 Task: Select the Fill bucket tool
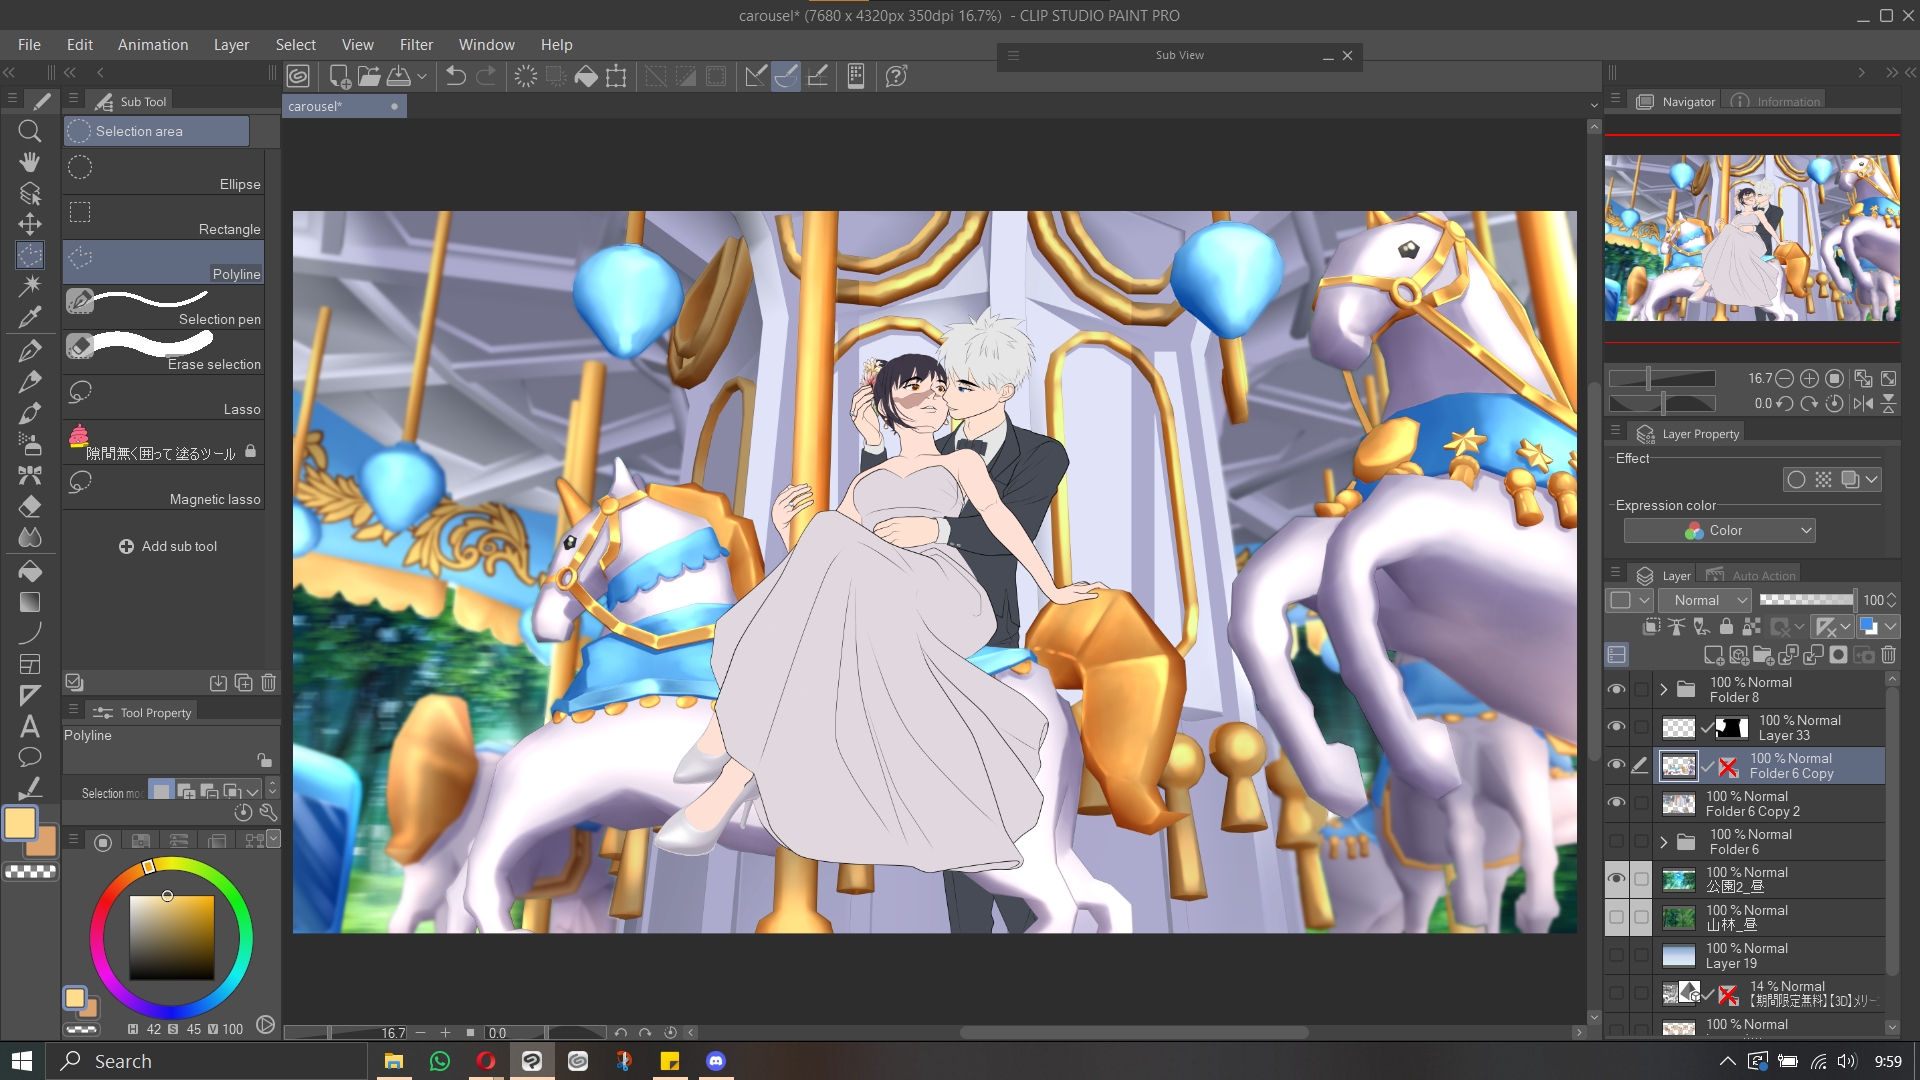click(x=30, y=571)
